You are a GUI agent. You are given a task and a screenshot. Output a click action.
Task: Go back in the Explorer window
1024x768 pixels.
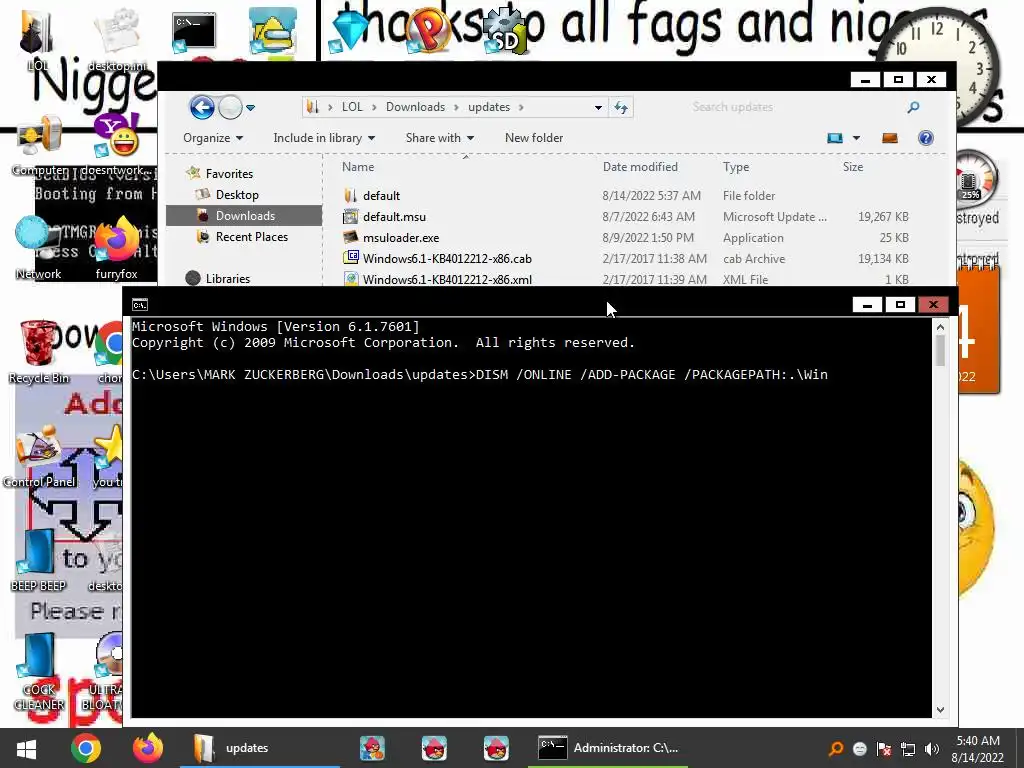pyautogui.click(x=202, y=107)
